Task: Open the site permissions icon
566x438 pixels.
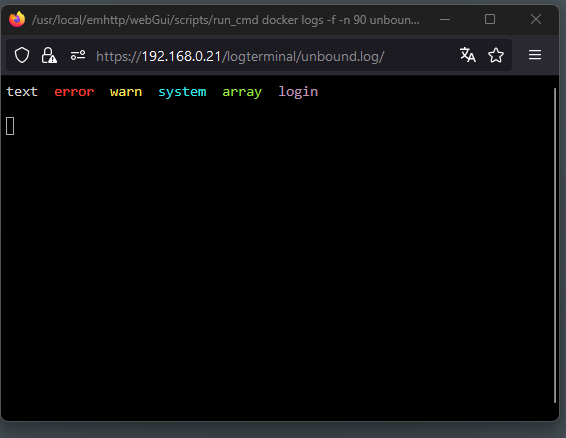Action: pyautogui.click(x=78, y=56)
